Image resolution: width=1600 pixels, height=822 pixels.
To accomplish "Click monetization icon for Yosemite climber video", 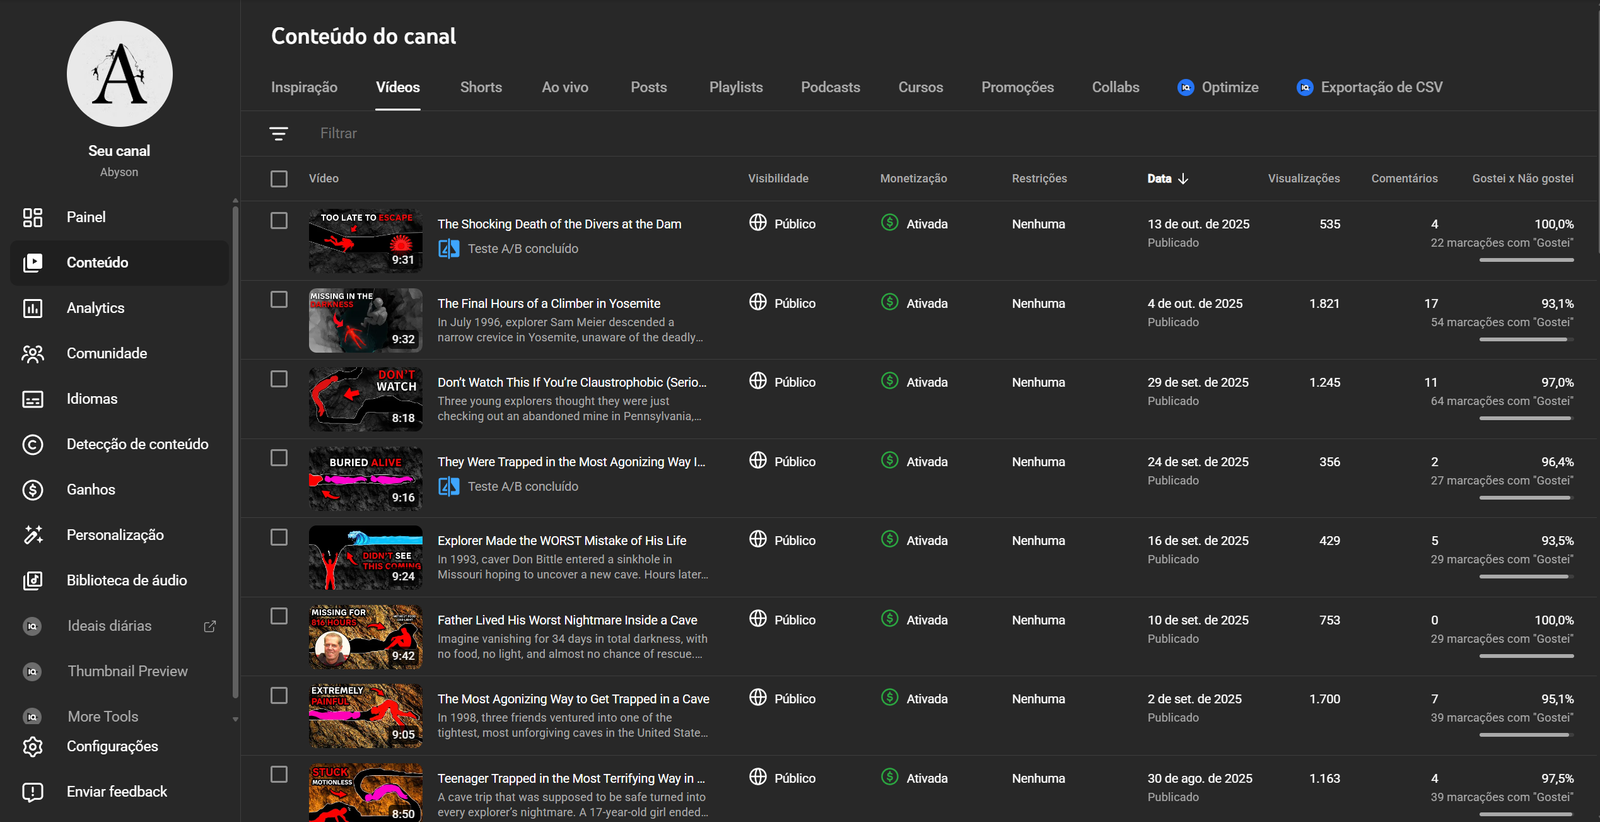I will [x=889, y=302].
